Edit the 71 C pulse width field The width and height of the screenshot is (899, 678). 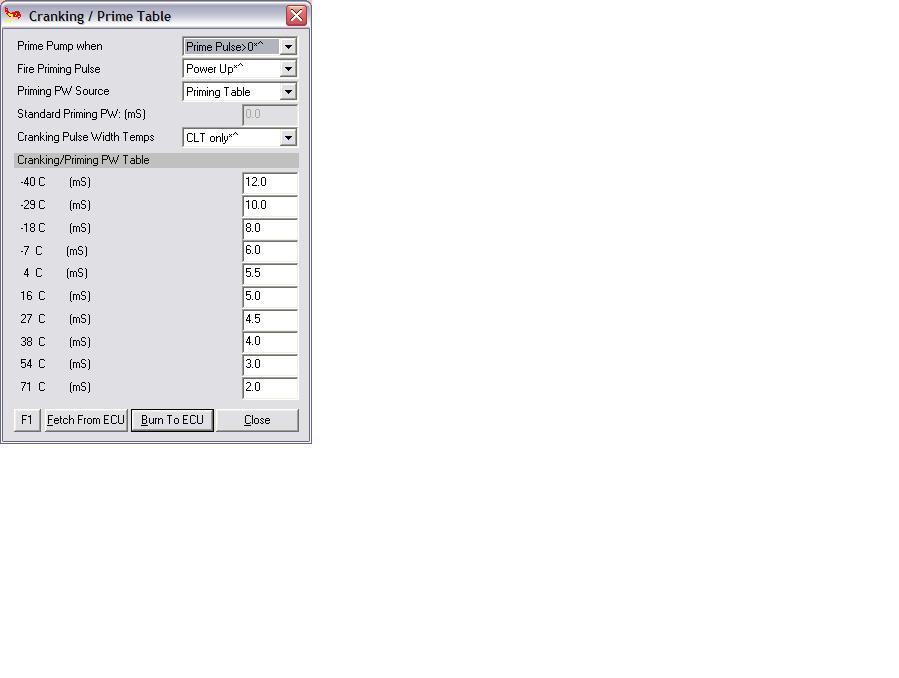click(270, 388)
